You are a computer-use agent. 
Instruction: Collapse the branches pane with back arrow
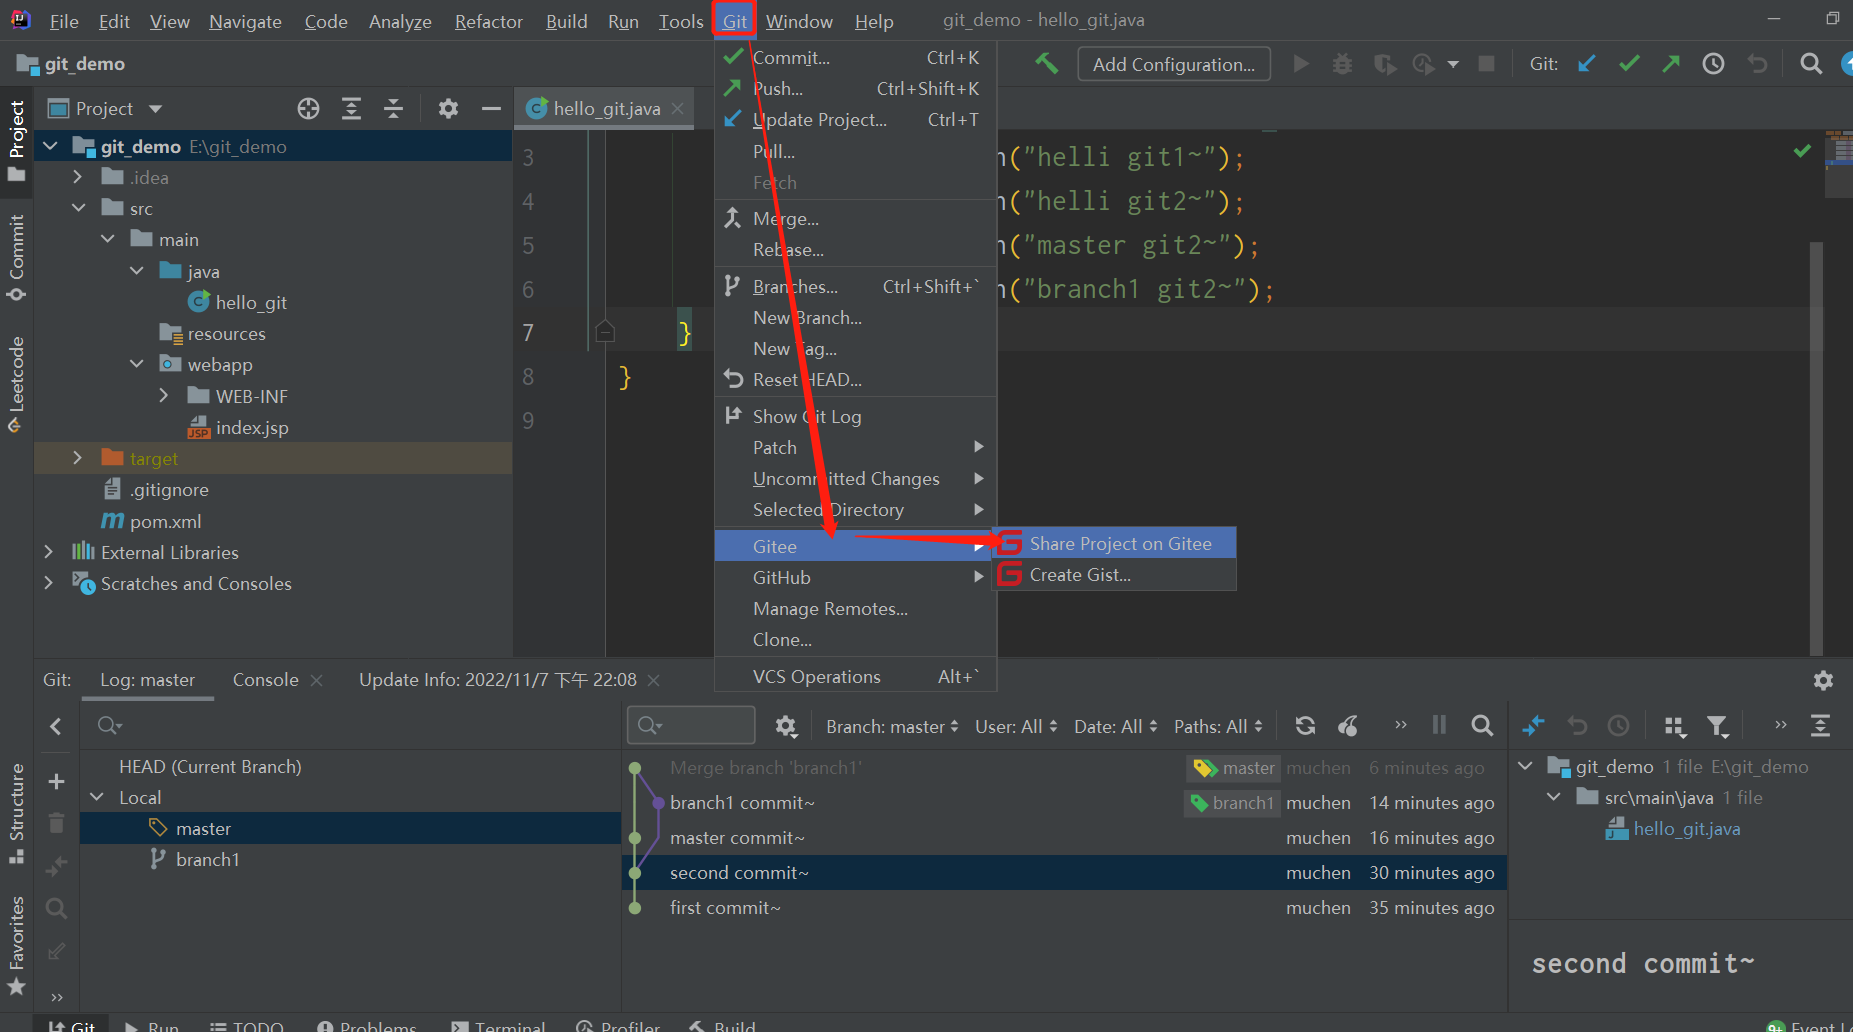tap(56, 726)
